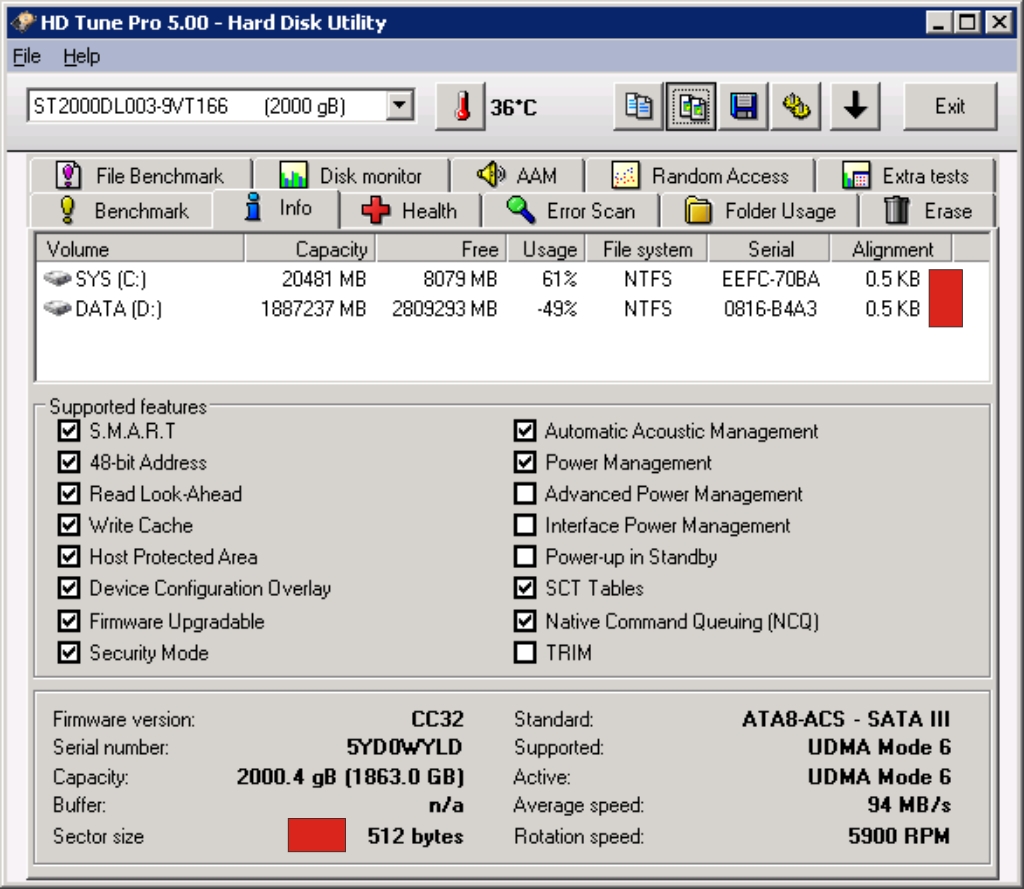Click the HD Tune title bar app icon
The width and height of the screenshot is (1024, 889).
(x=24, y=22)
